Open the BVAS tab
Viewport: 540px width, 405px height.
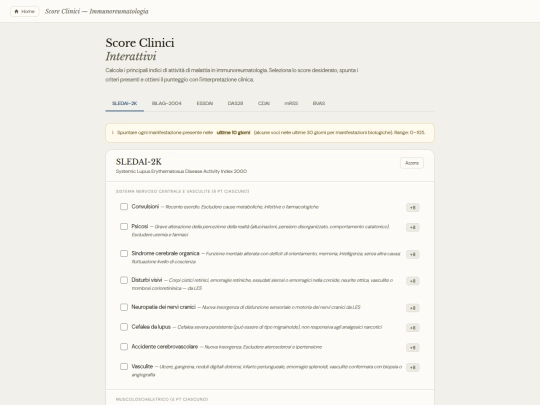[x=319, y=103]
